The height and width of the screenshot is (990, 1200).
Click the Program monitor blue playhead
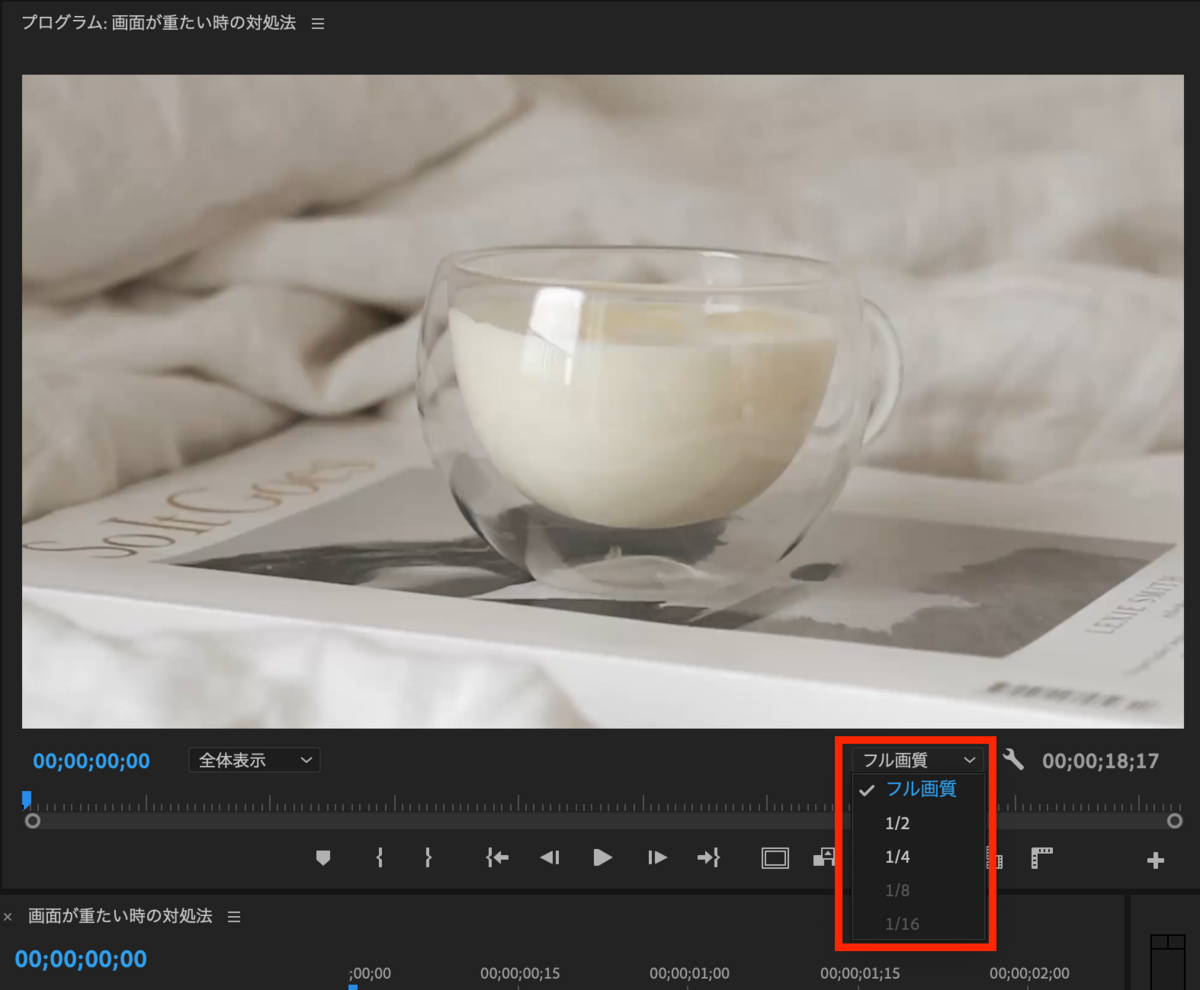click(x=27, y=799)
